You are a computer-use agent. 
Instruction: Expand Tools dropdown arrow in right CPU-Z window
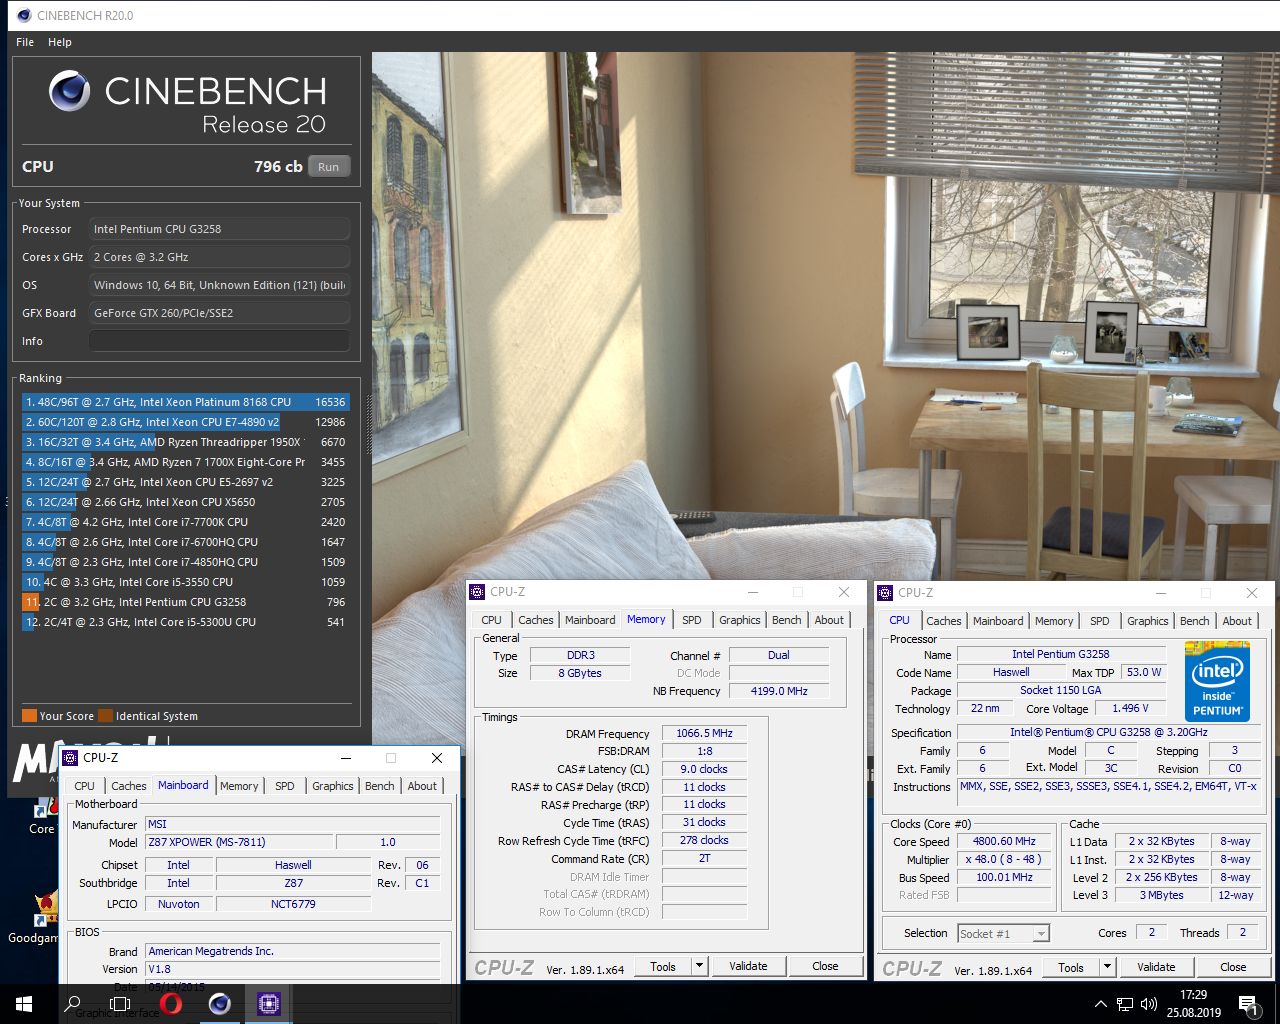coord(1108,967)
